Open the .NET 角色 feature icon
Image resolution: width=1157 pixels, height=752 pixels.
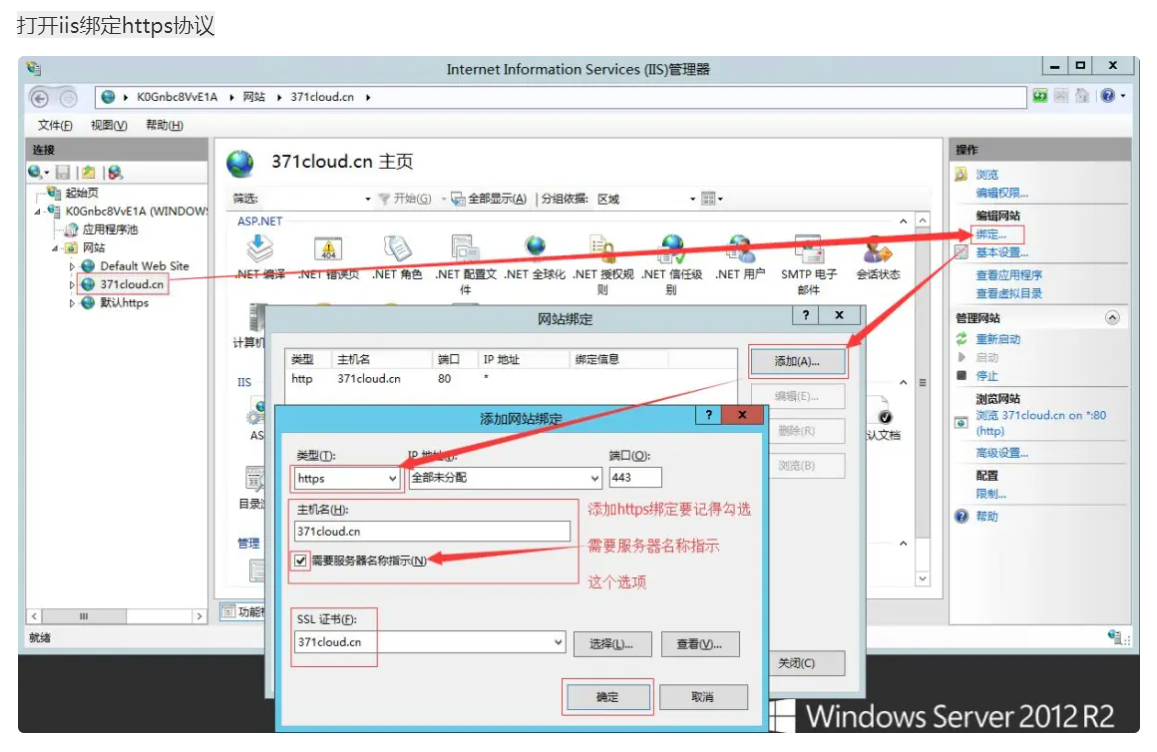pyautogui.click(x=397, y=249)
